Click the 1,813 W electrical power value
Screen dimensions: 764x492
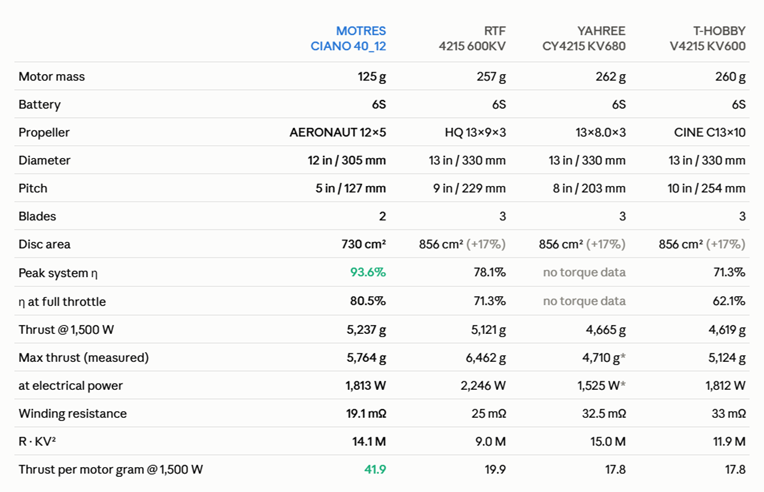click(x=366, y=386)
